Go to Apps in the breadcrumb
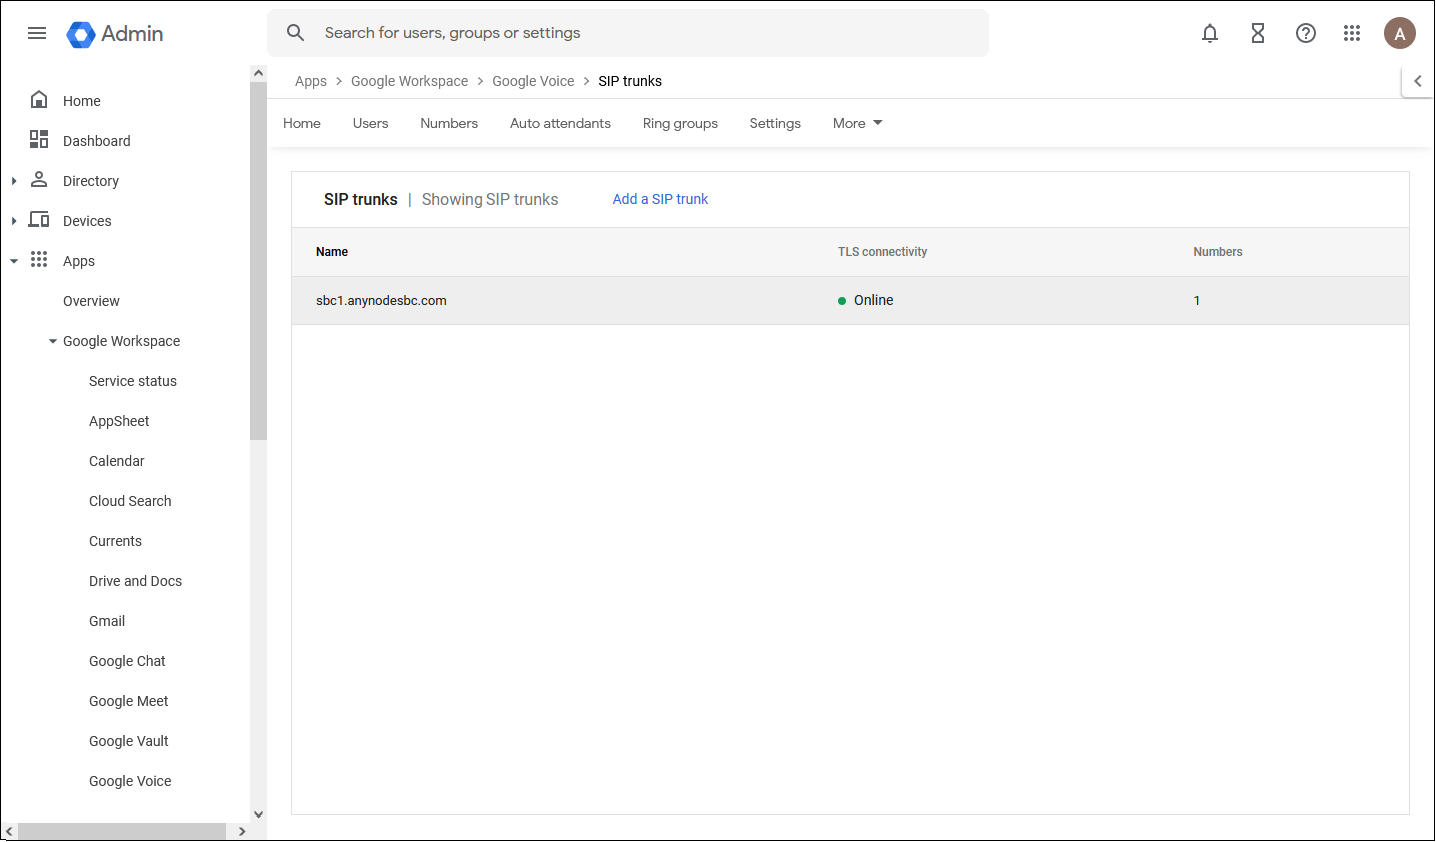This screenshot has height=842, width=1436. pyautogui.click(x=311, y=81)
